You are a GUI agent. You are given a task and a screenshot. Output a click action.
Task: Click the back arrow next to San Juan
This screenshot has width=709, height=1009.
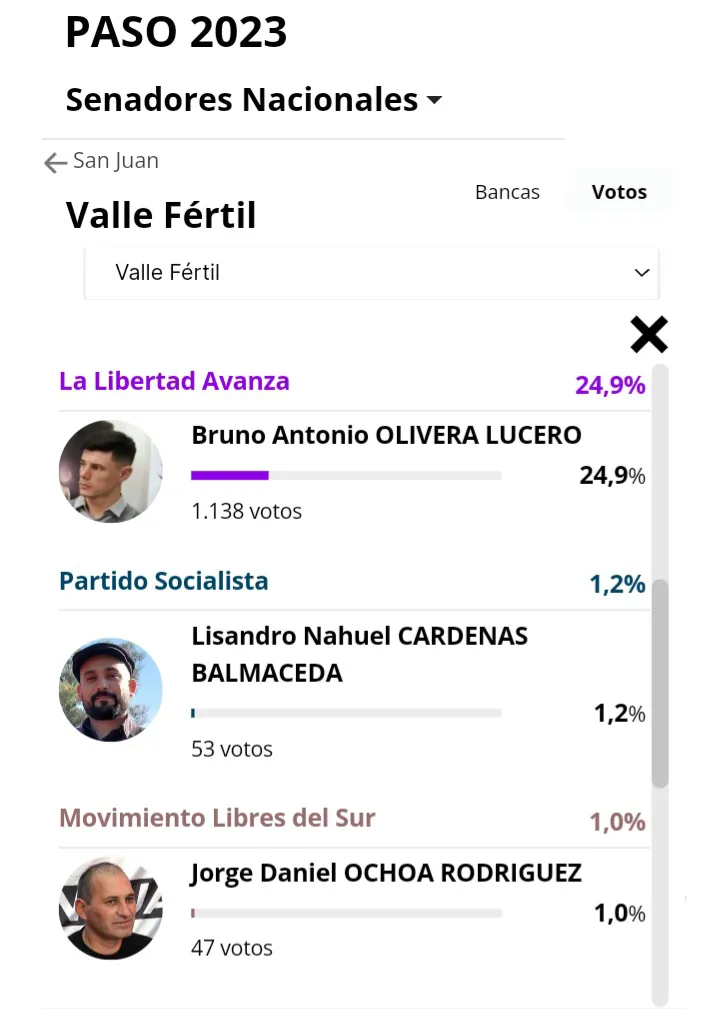(55, 162)
